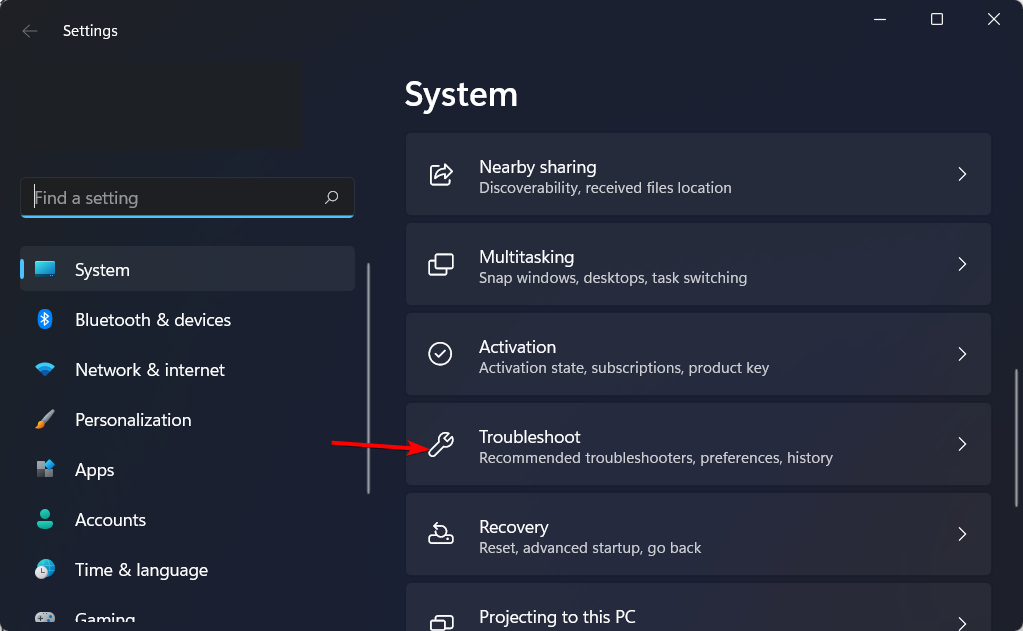Select Accounts in the sidebar
This screenshot has height=631, width=1023.
point(110,519)
